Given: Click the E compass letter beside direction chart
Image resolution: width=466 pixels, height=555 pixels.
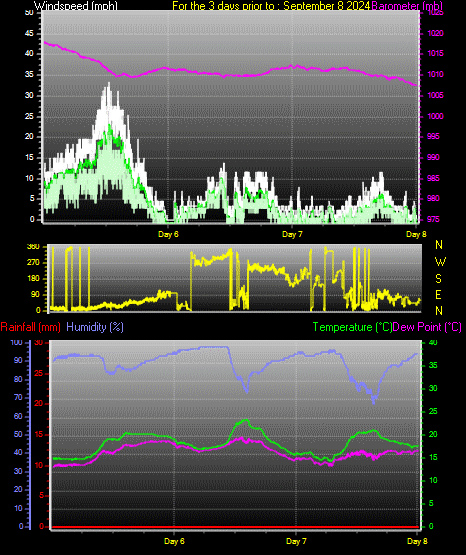Looking at the screenshot, I should (438, 294).
